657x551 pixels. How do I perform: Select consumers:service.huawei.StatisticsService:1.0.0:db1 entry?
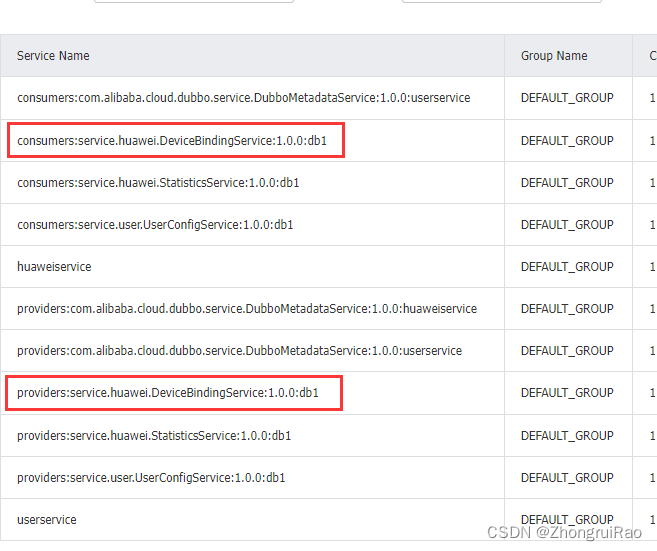[x=158, y=183]
